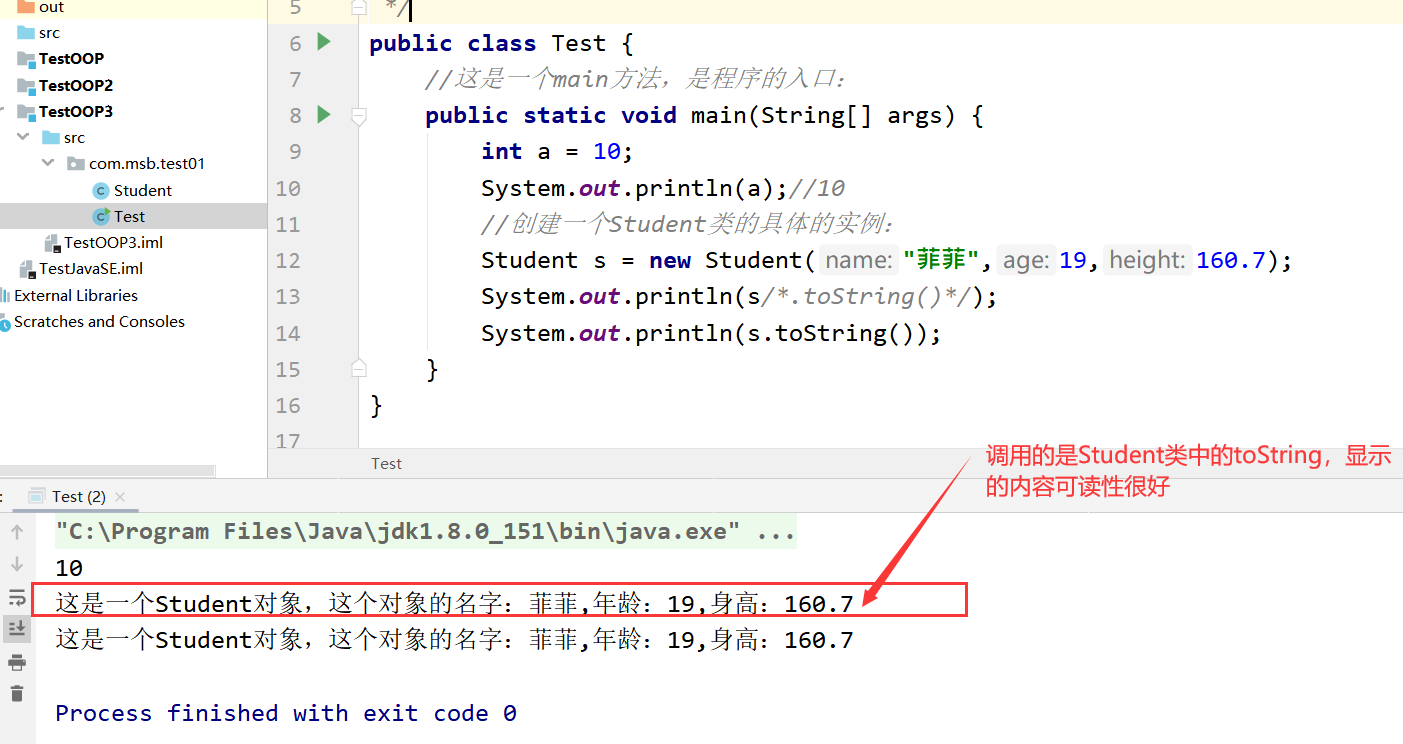The width and height of the screenshot is (1403, 744).
Task: Toggle scroll to end of console
Action: [x=17, y=628]
